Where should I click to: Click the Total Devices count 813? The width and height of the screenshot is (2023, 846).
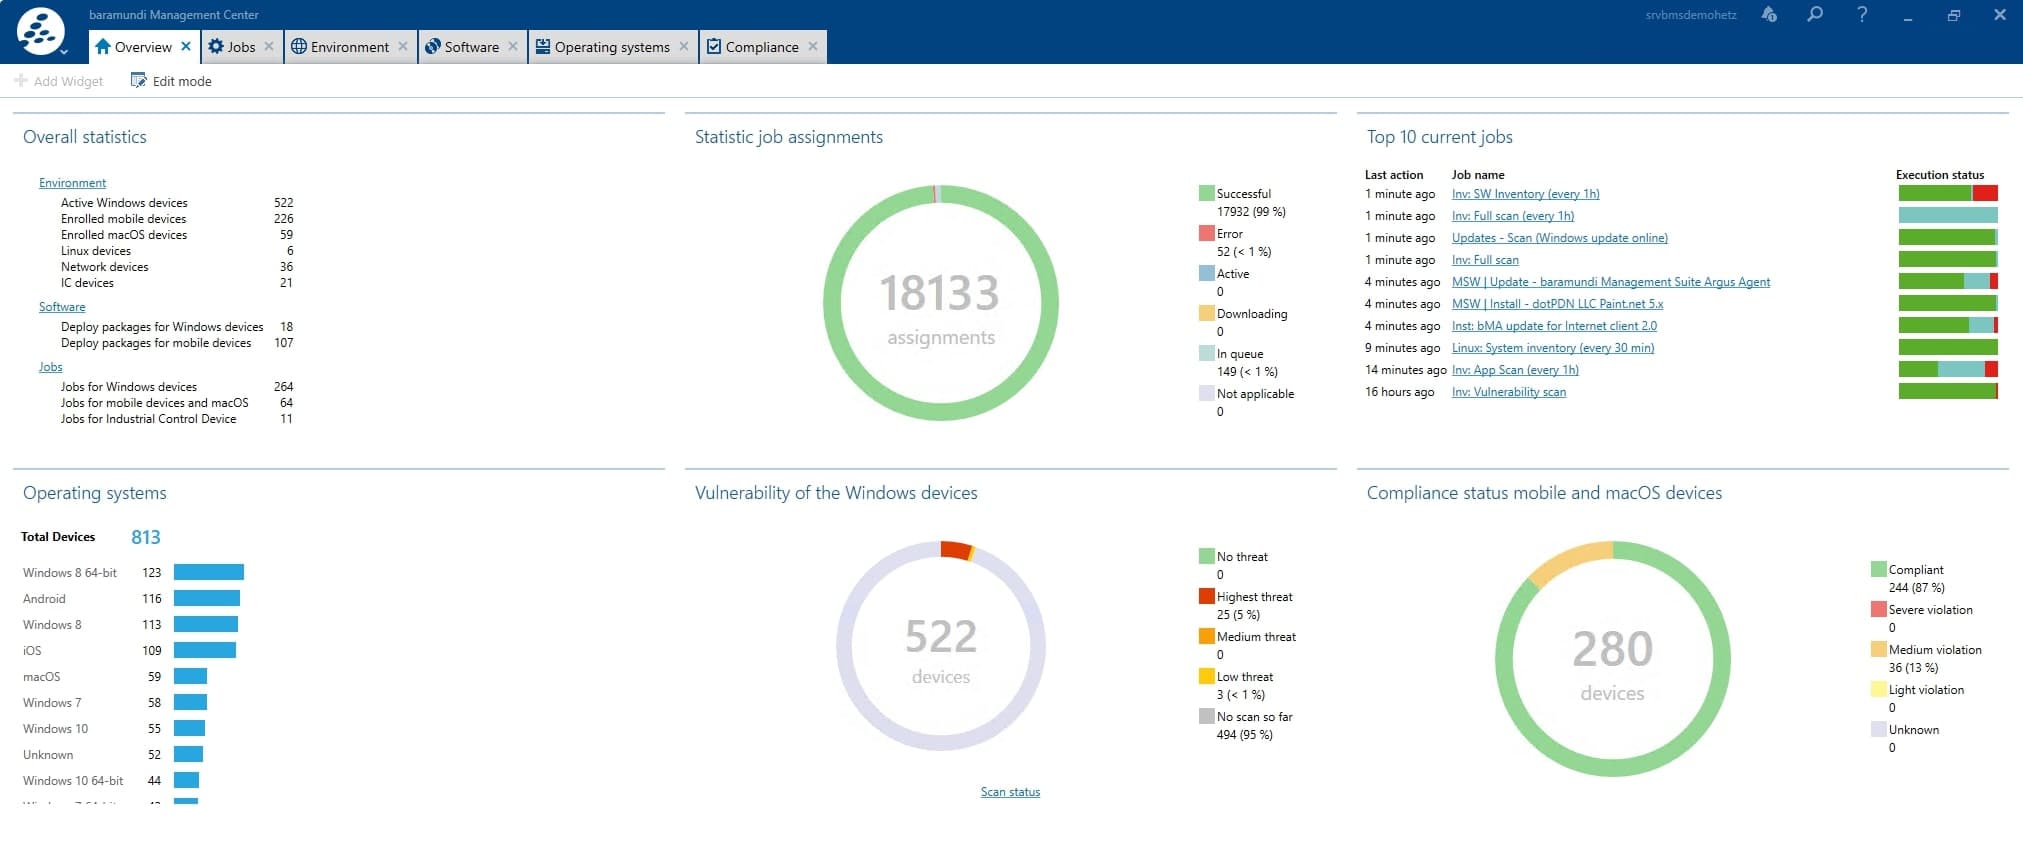[x=146, y=537]
